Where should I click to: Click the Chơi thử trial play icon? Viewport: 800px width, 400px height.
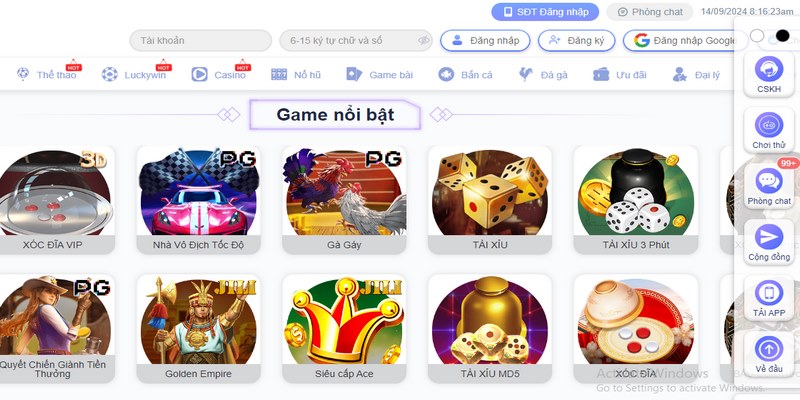coord(768,125)
